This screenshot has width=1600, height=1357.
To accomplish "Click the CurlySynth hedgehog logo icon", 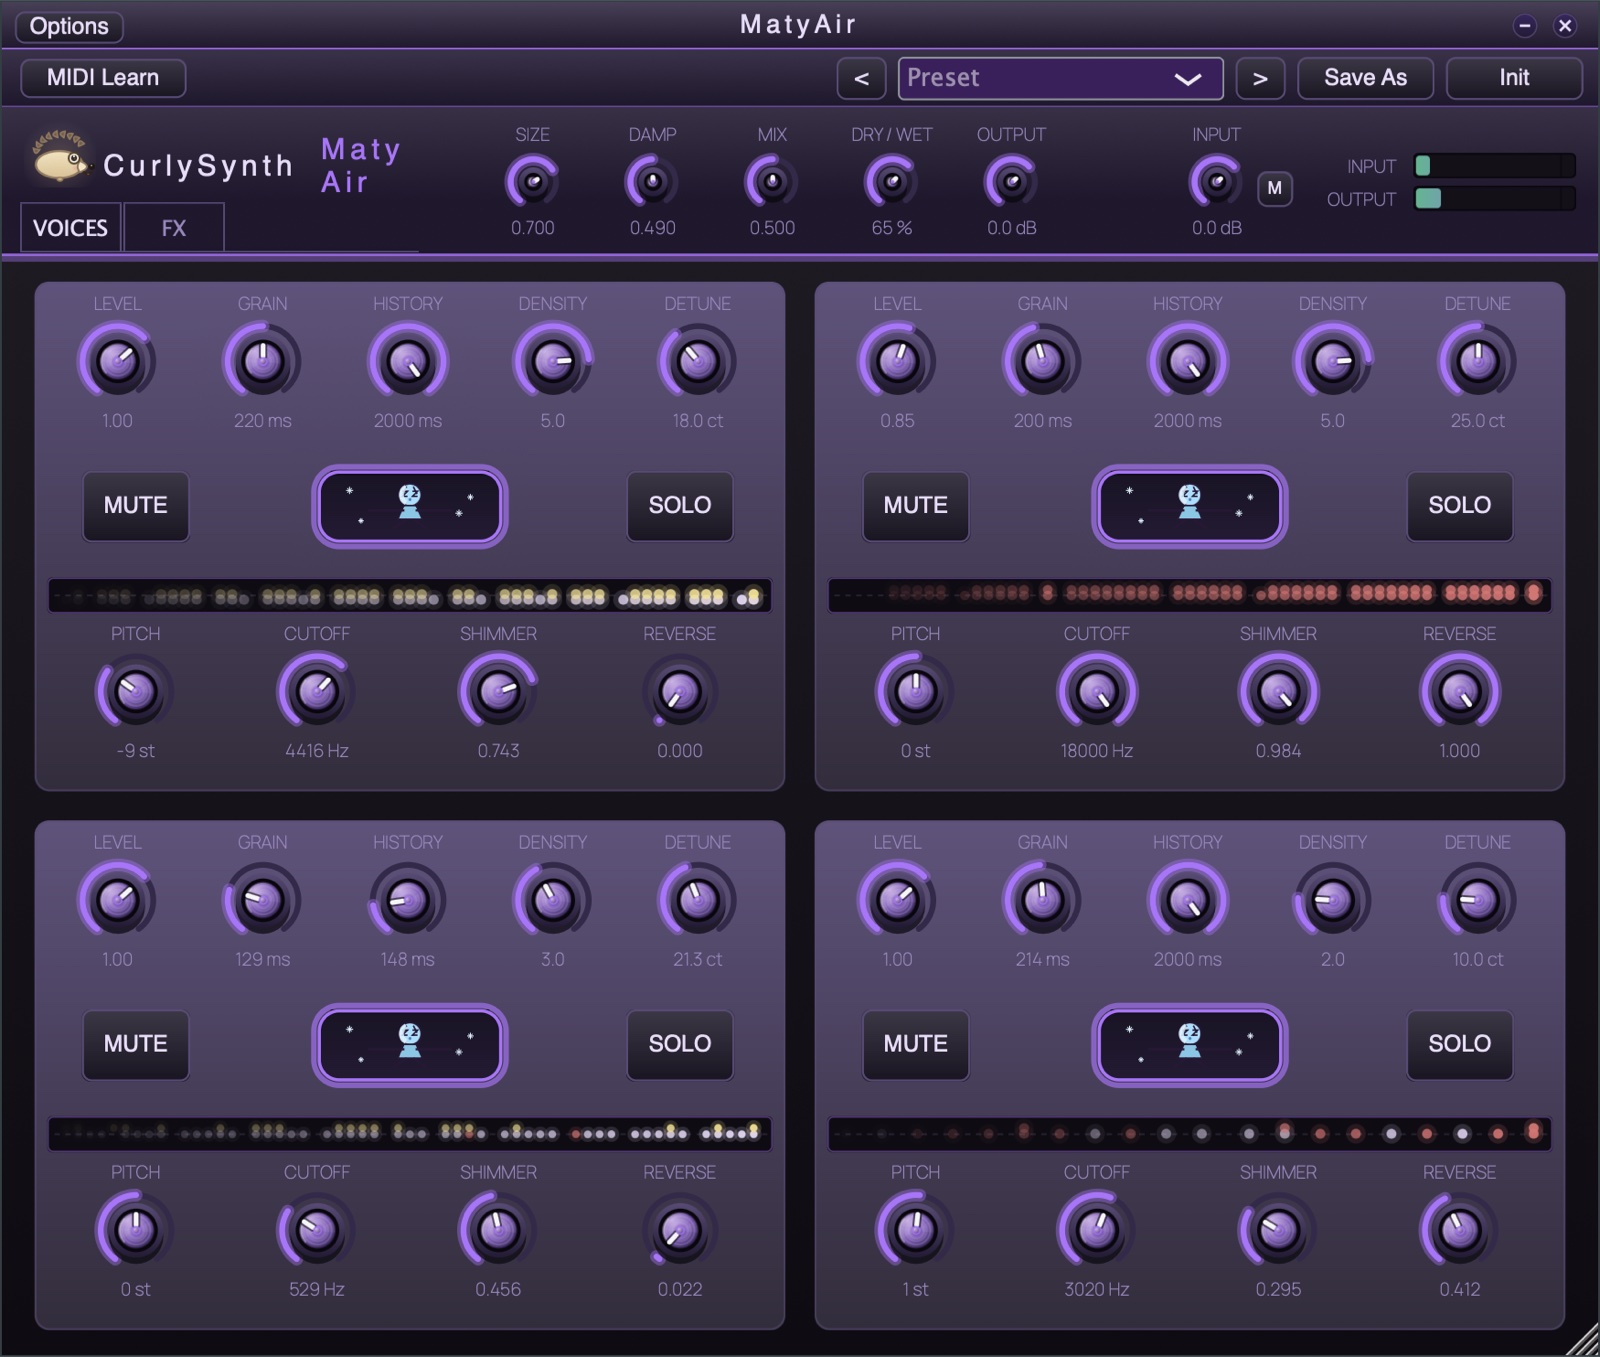I will (62, 157).
